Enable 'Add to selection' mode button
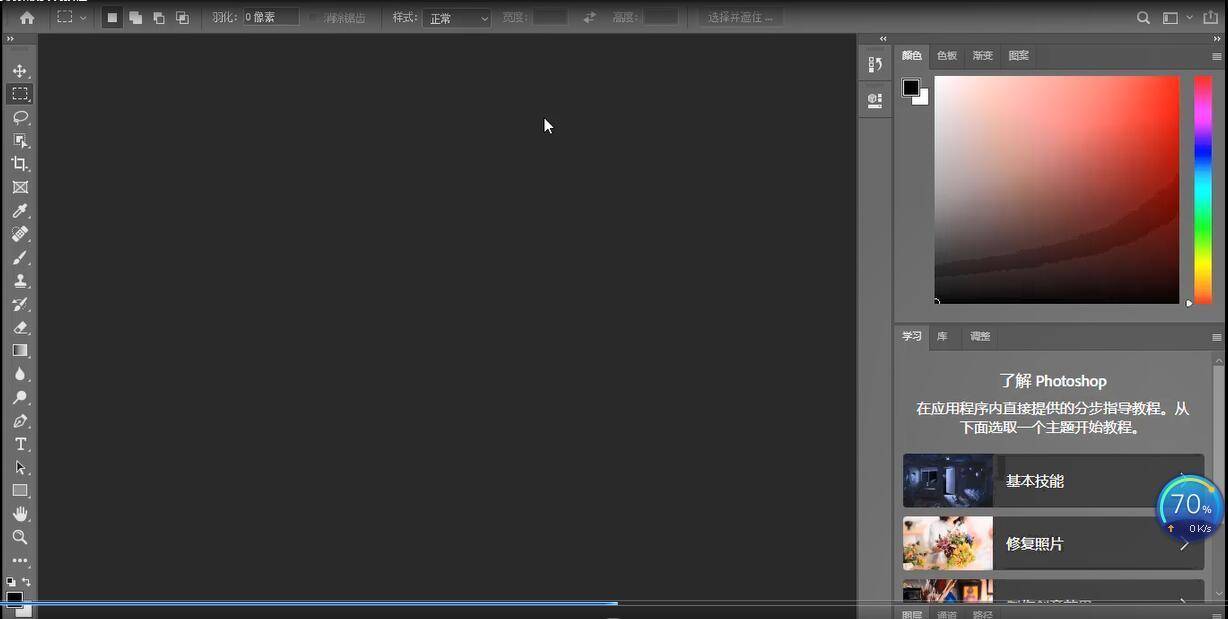The width and height of the screenshot is (1228, 619). (x=135, y=18)
